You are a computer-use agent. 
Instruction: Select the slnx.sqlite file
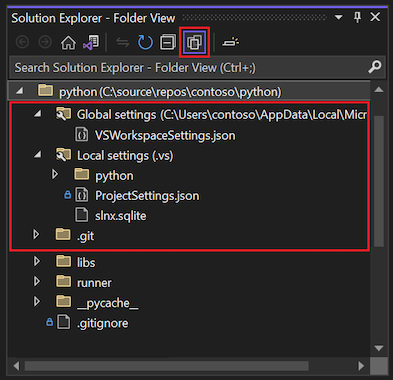pos(120,216)
